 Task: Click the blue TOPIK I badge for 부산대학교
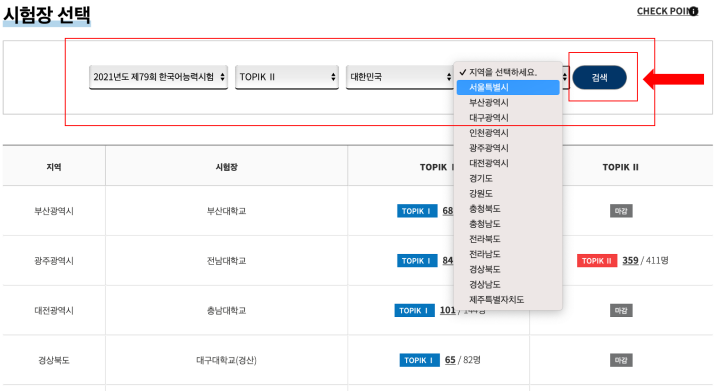[417, 211]
